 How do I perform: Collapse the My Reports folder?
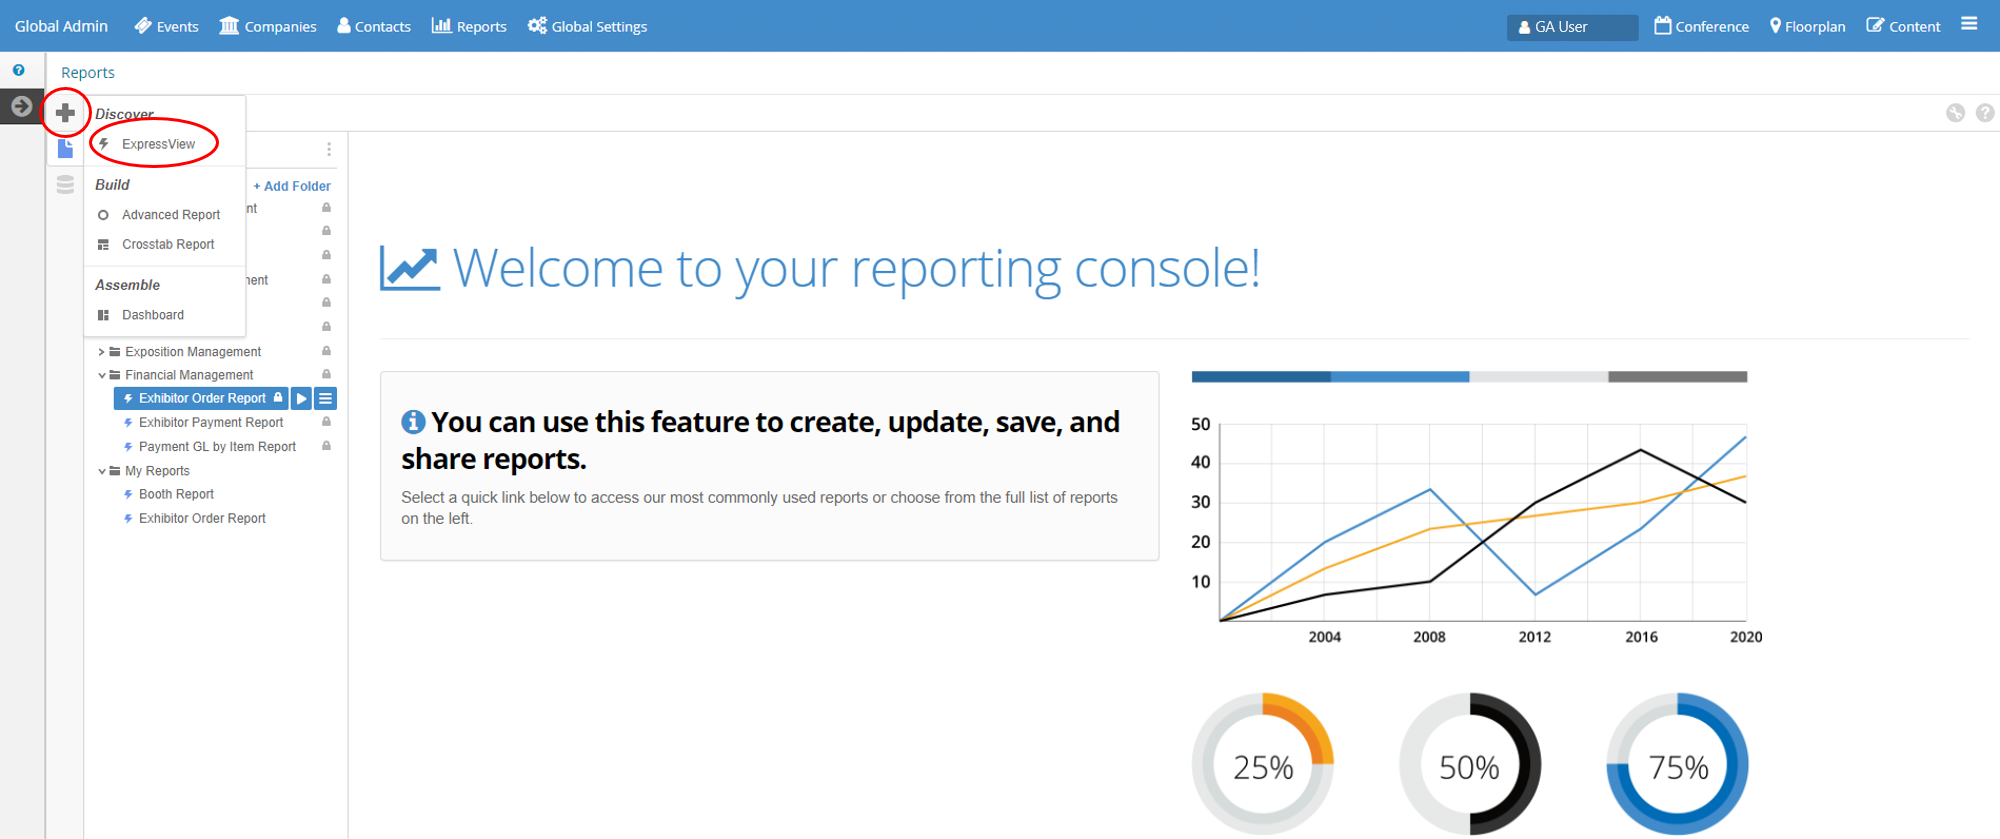coord(101,472)
